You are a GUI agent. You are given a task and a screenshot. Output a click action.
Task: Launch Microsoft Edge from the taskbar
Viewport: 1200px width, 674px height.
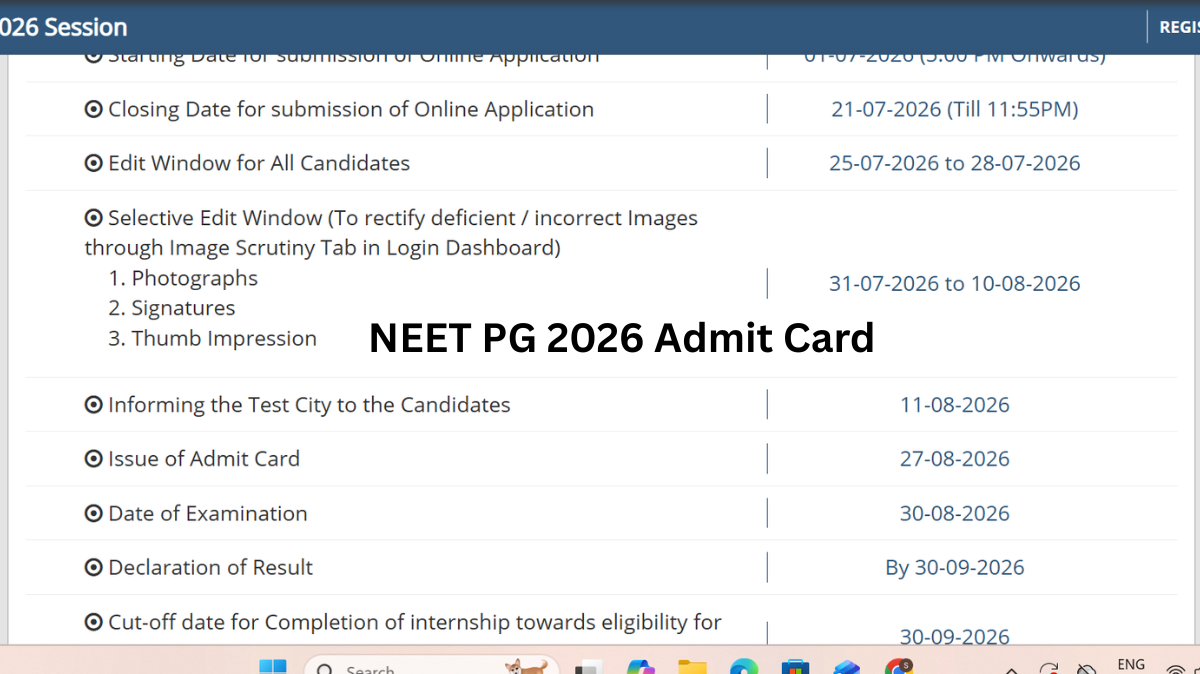[x=744, y=667]
